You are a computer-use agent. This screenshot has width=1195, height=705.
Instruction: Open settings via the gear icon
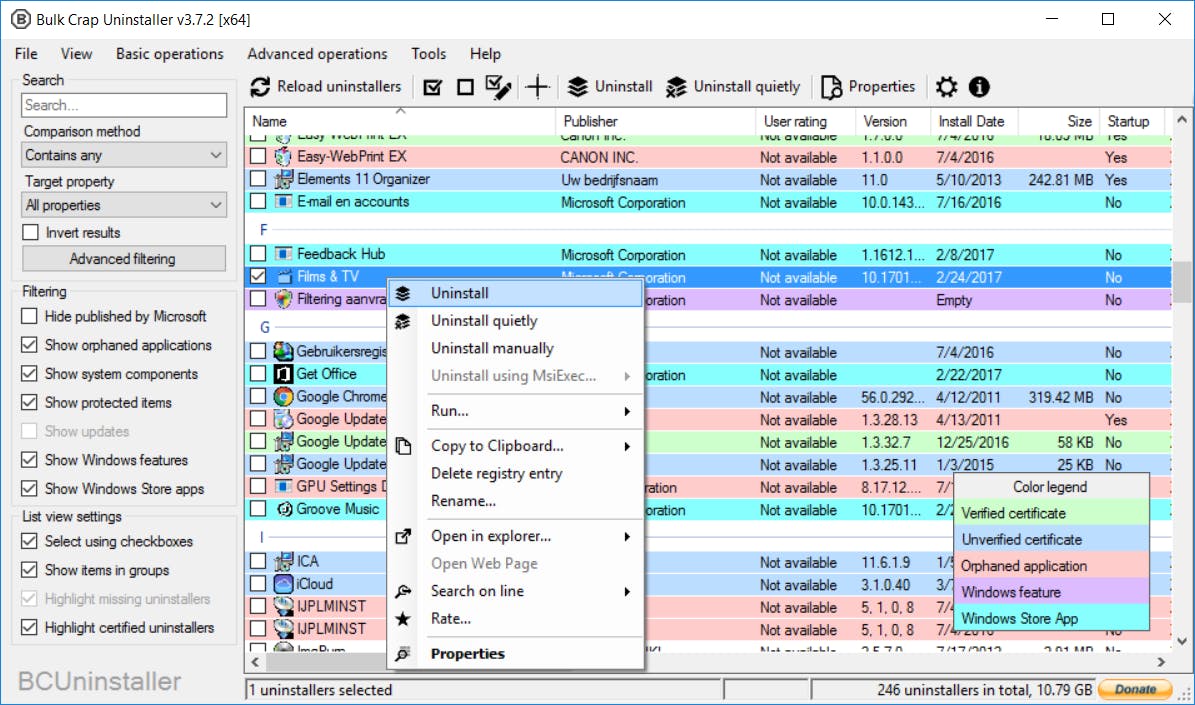(x=947, y=87)
